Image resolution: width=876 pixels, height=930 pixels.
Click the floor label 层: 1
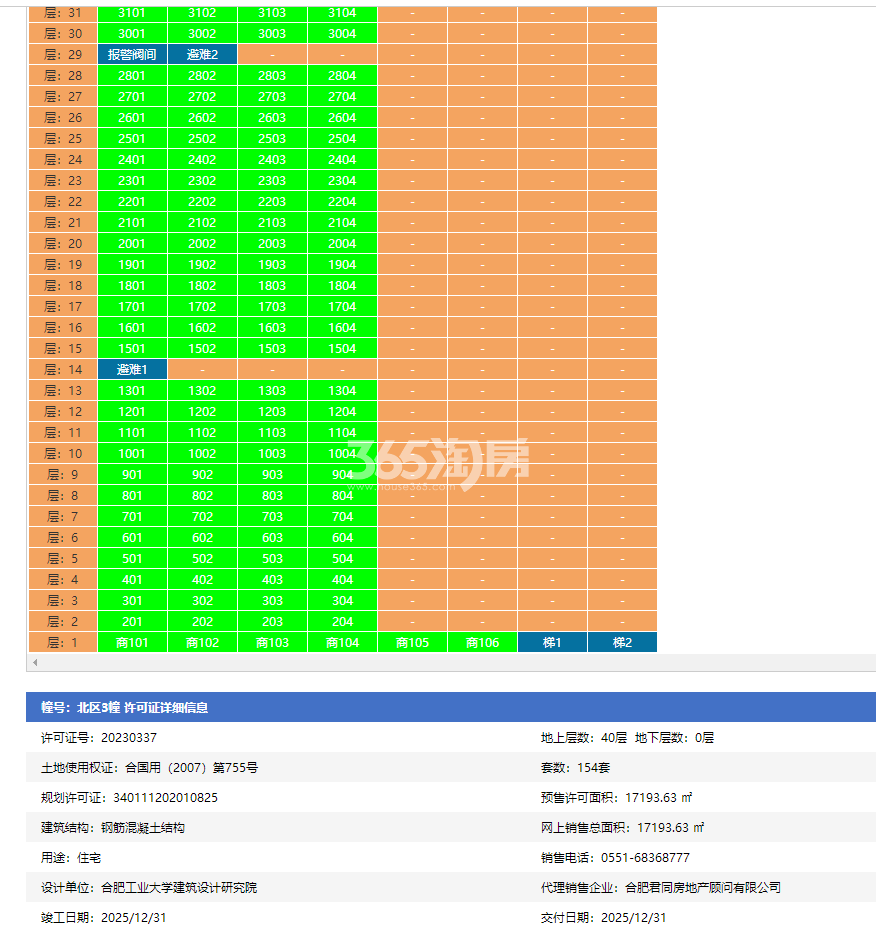[x=63, y=642]
